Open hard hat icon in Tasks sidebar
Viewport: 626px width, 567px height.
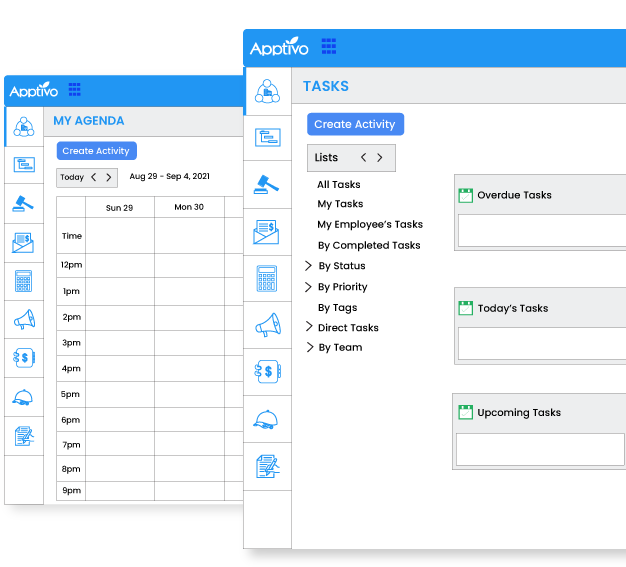click(x=266, y=419)
